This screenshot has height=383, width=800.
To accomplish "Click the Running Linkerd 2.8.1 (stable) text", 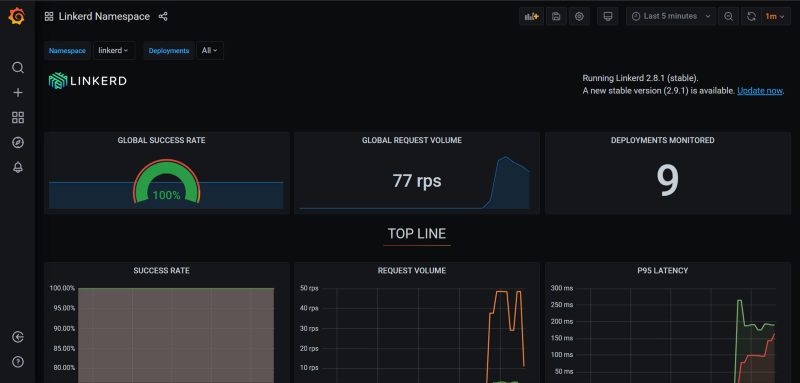I will pos(641,79).
